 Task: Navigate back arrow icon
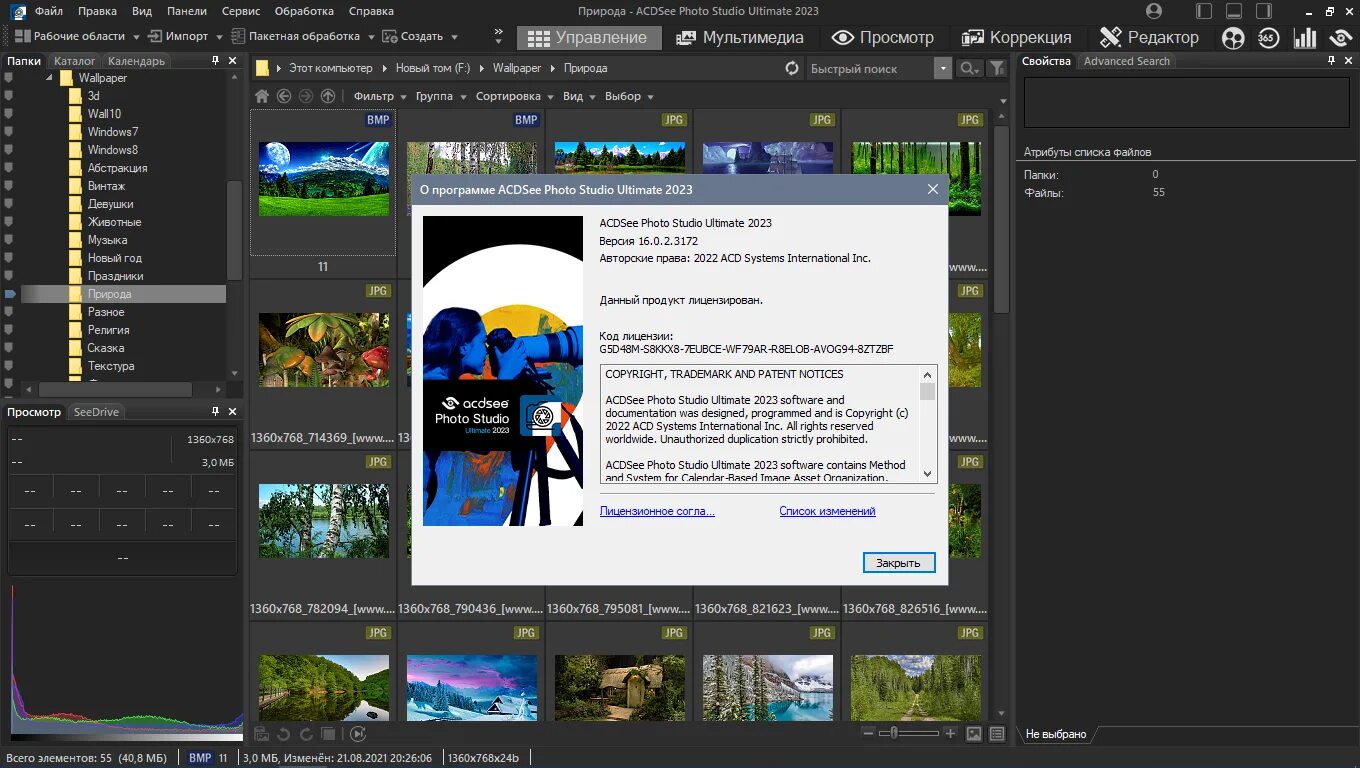pyautogui.click(x=284, y=96)
